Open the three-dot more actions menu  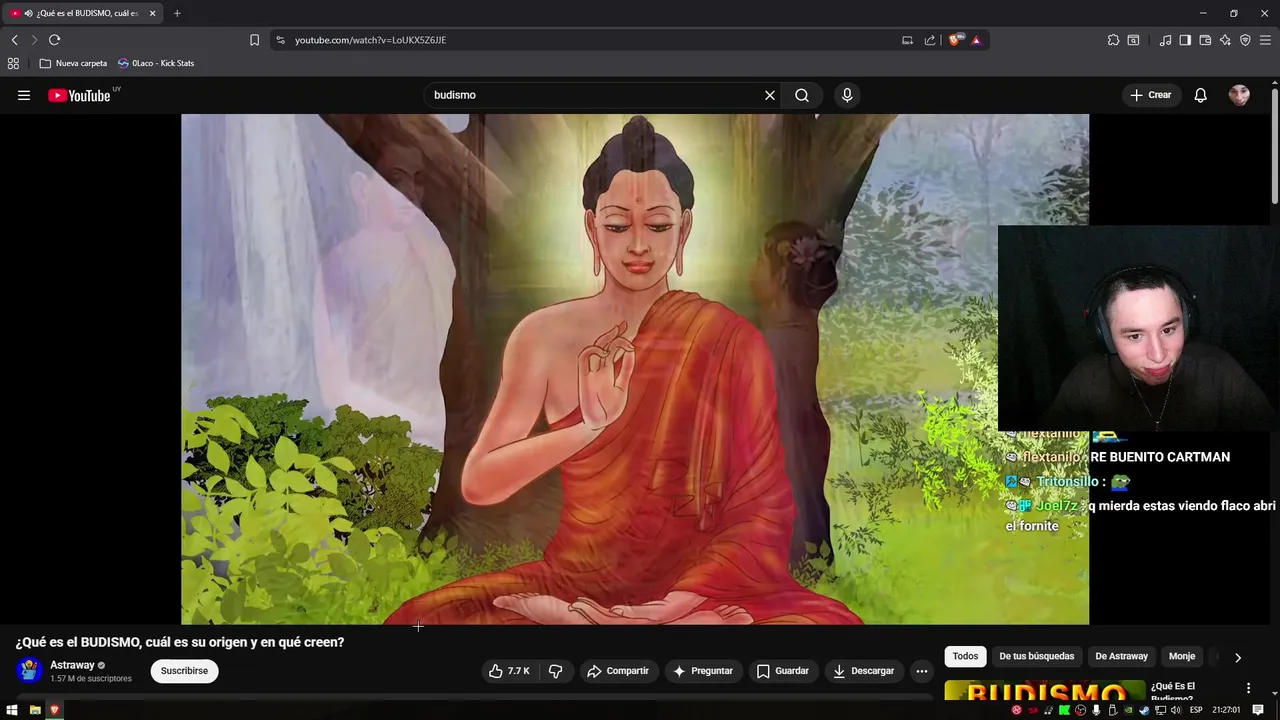(922, 671)
